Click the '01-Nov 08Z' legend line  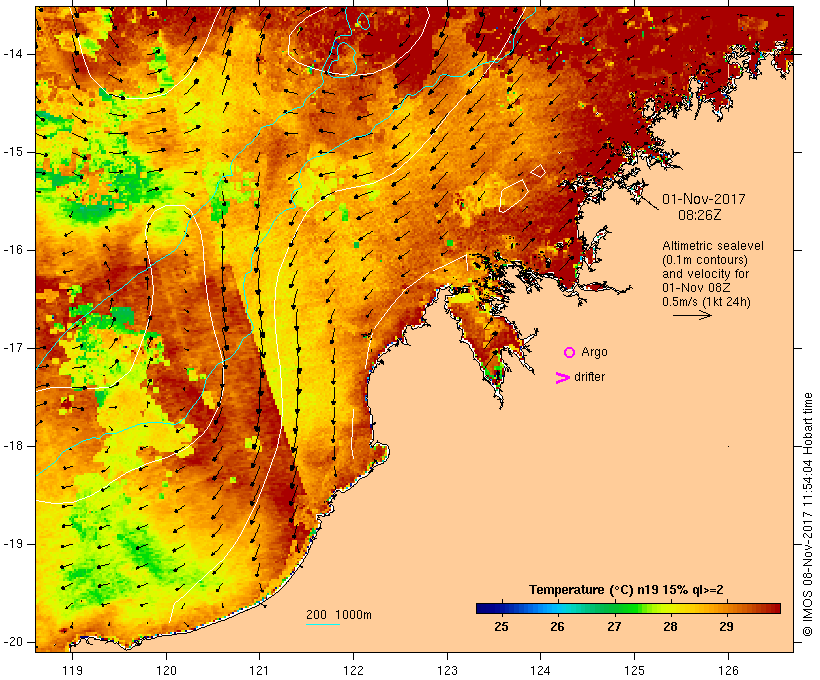point(696,288)
